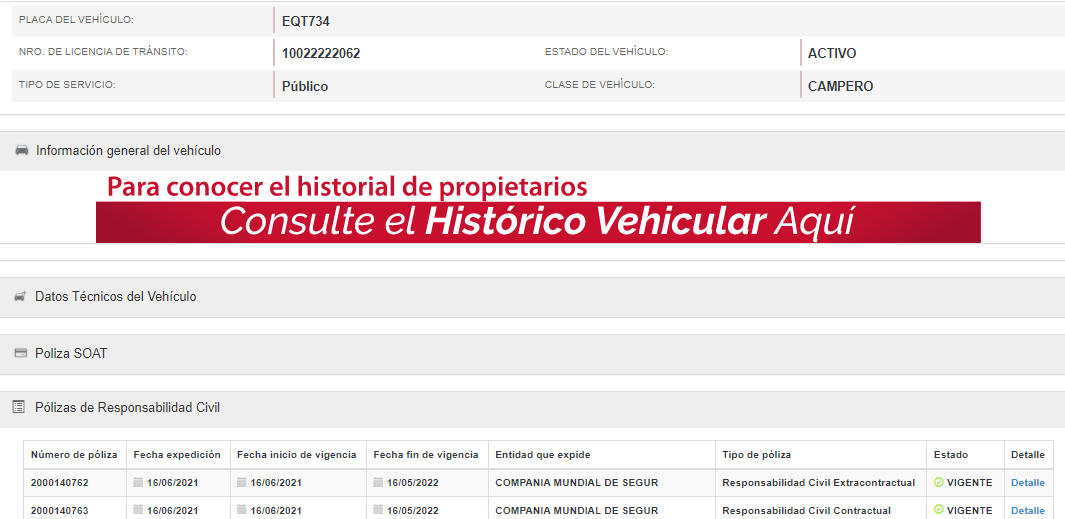Open Detalle link for the Extracontractual policy
This screenshot has width=1065, height=519.
pyautogui.click(x=1027, y=483)
